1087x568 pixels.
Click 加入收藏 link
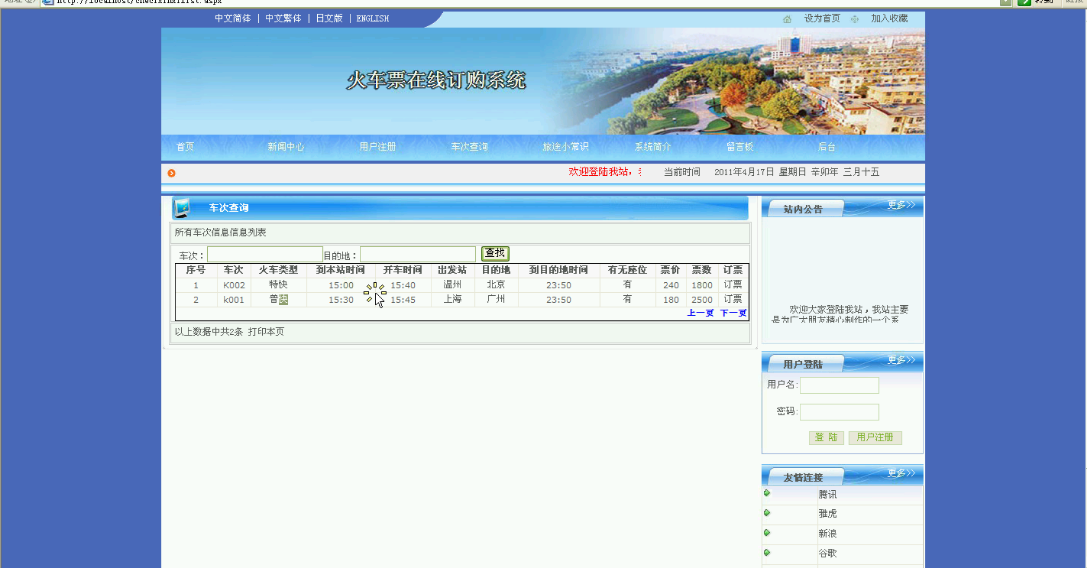pyautogui.click(x=889, y=19)
